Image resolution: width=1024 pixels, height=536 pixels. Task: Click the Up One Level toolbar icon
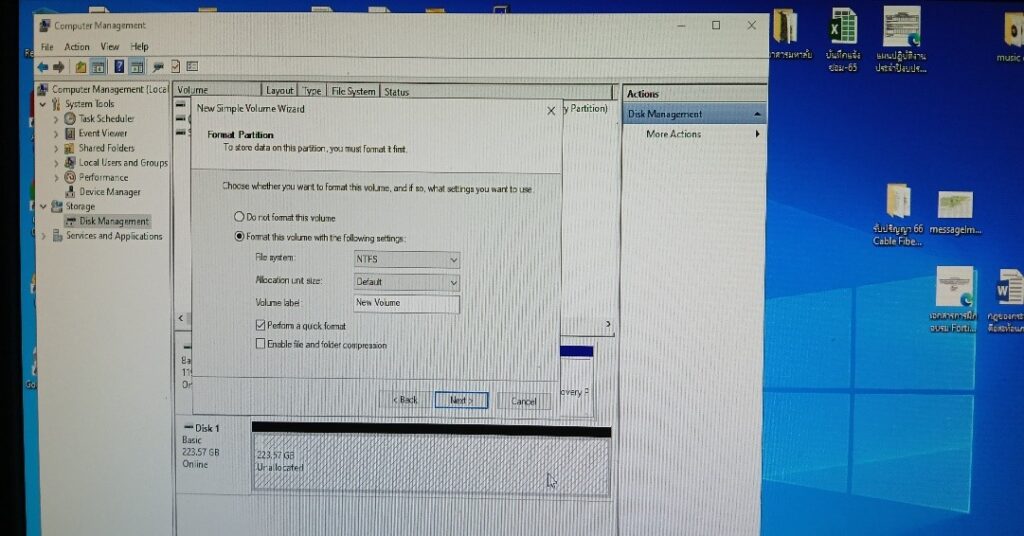click(81, 67)
